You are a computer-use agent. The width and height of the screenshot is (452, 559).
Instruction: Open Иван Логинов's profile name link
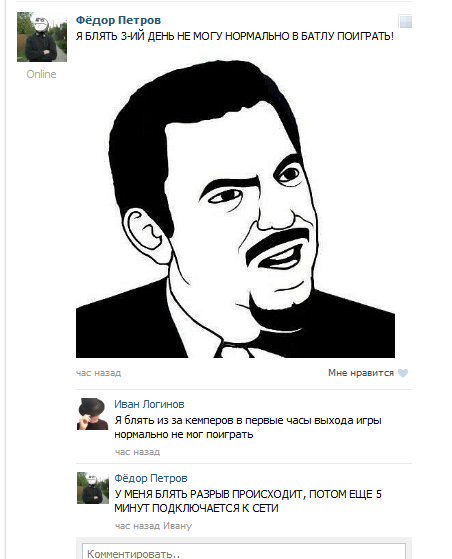pyautogui.click(x=149, y=404)
